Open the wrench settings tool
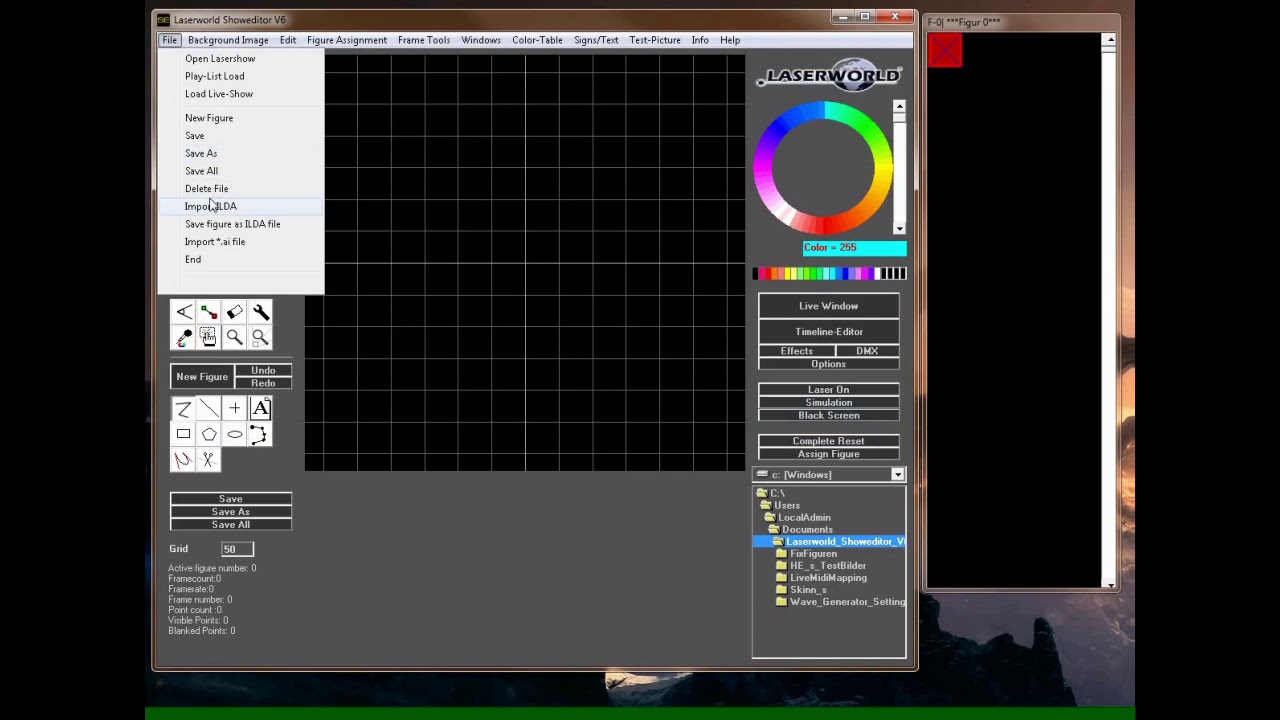Viewport: 1280px width, 720px height. [260, 313]
